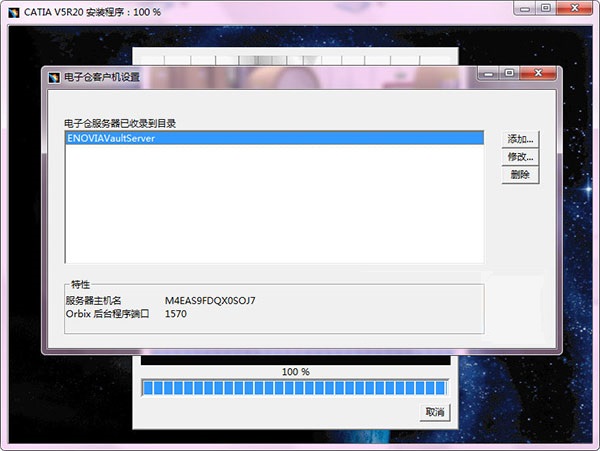Click the 电子仓客户机设置 dialog title icon

(x=54, y=78)
